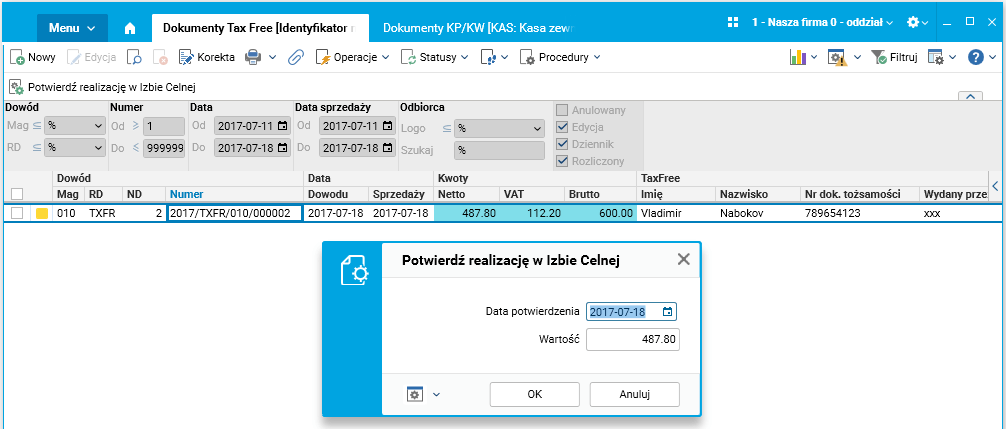Viewport: 1006px width, 429px height.
Task: Click the calendar icon in Data Od field
Action: tap(282, 126)
